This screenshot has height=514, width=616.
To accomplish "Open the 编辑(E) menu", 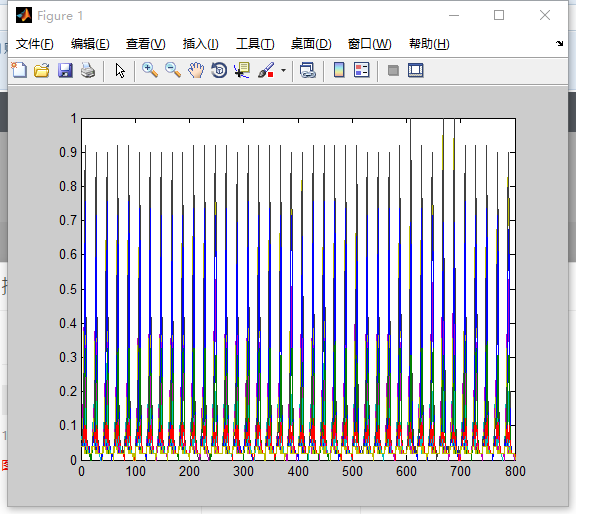I will click(x=90, y=44).
